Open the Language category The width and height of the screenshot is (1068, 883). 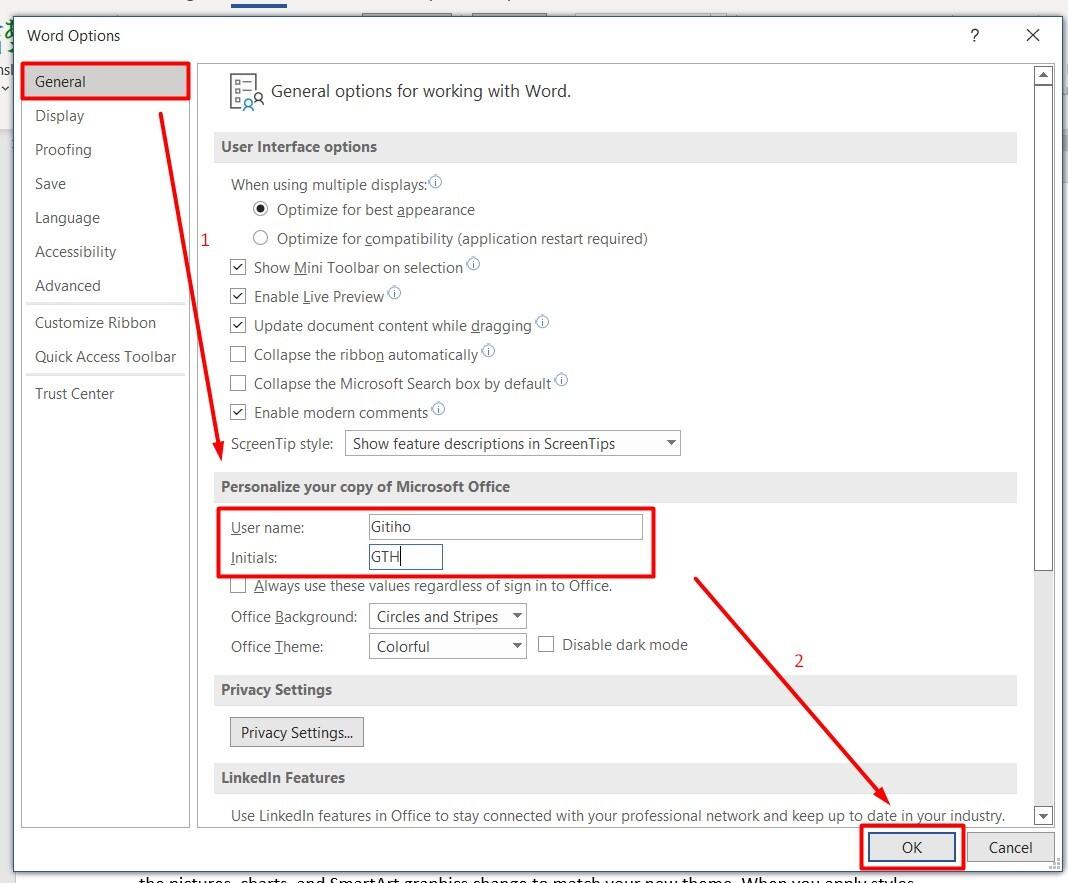(x=105, y=218)
